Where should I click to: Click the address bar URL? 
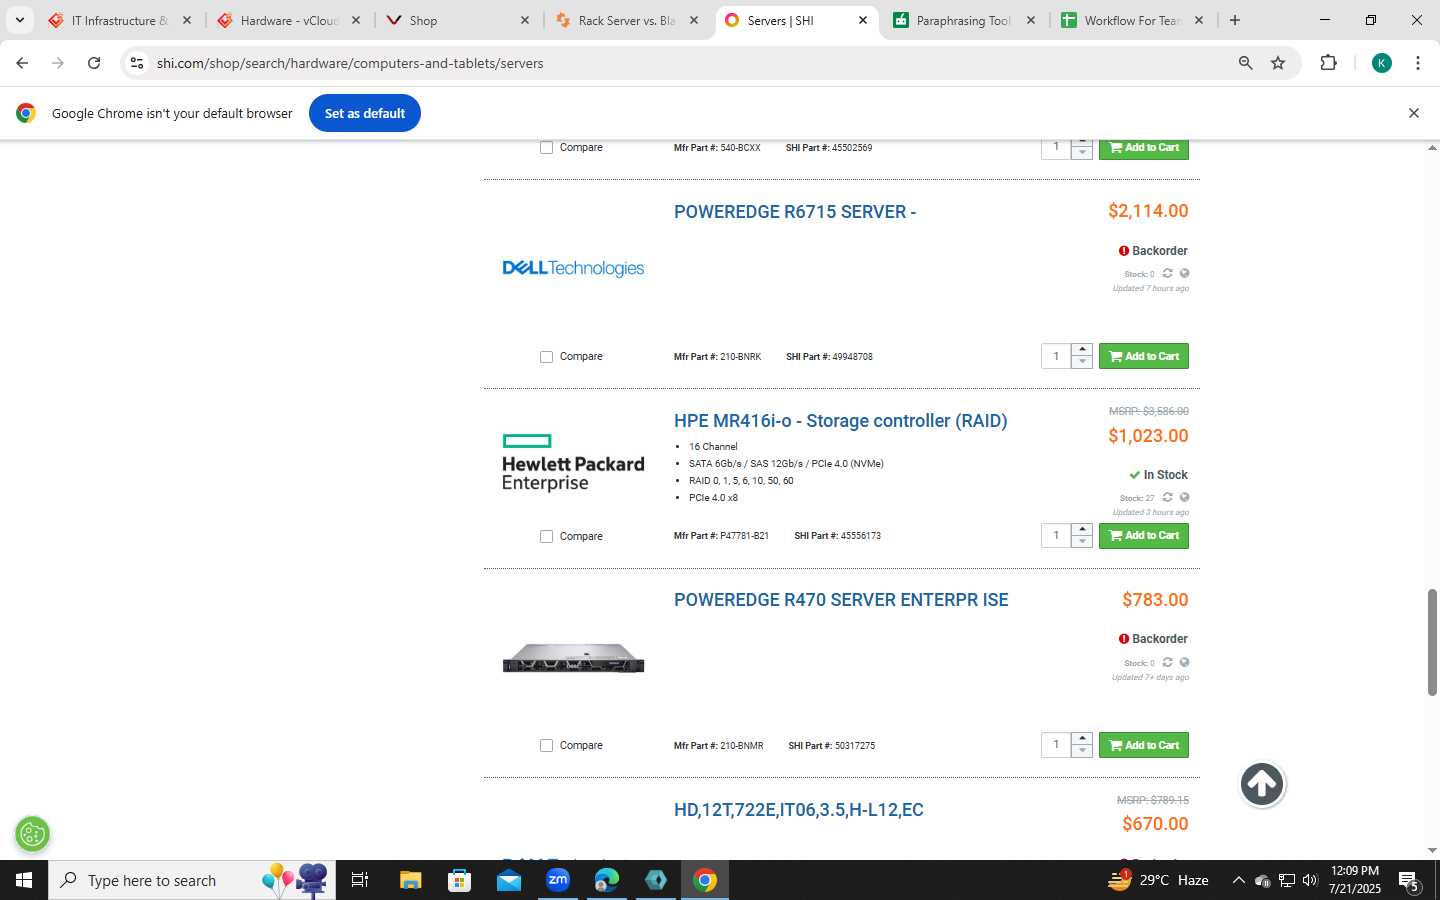[350, 63]
